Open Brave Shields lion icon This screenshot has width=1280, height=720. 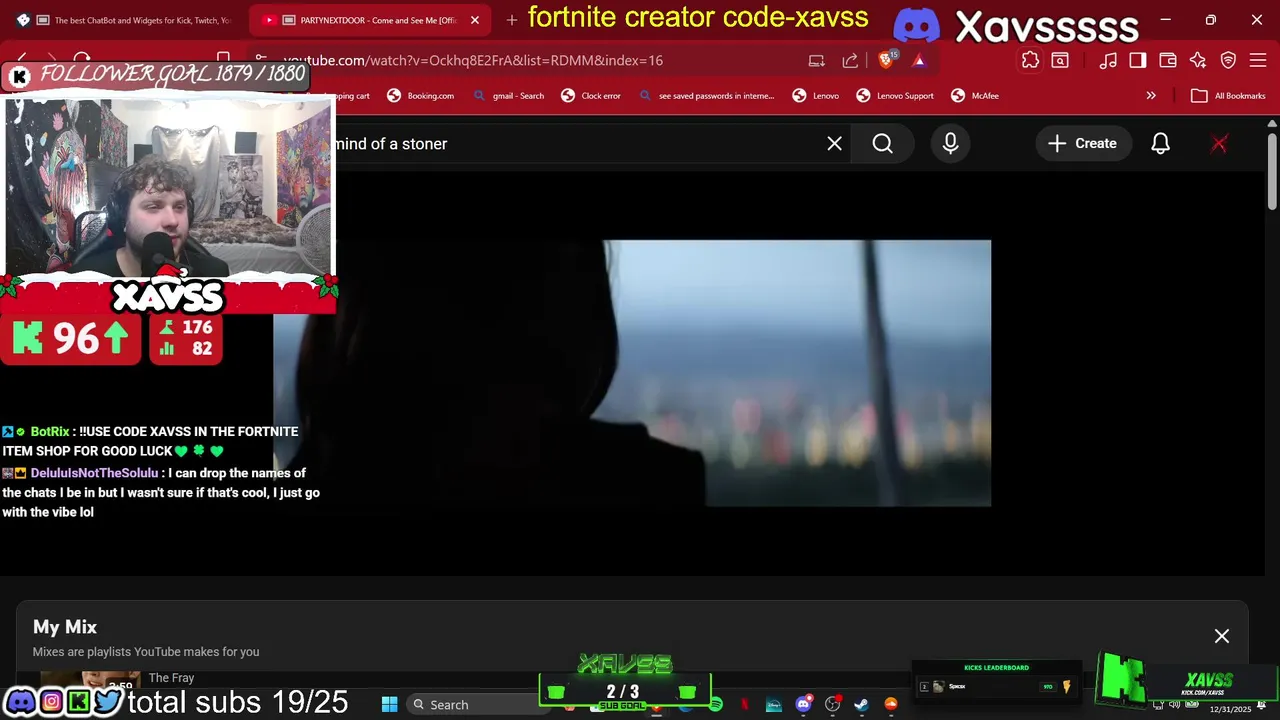tap(886, 60)
